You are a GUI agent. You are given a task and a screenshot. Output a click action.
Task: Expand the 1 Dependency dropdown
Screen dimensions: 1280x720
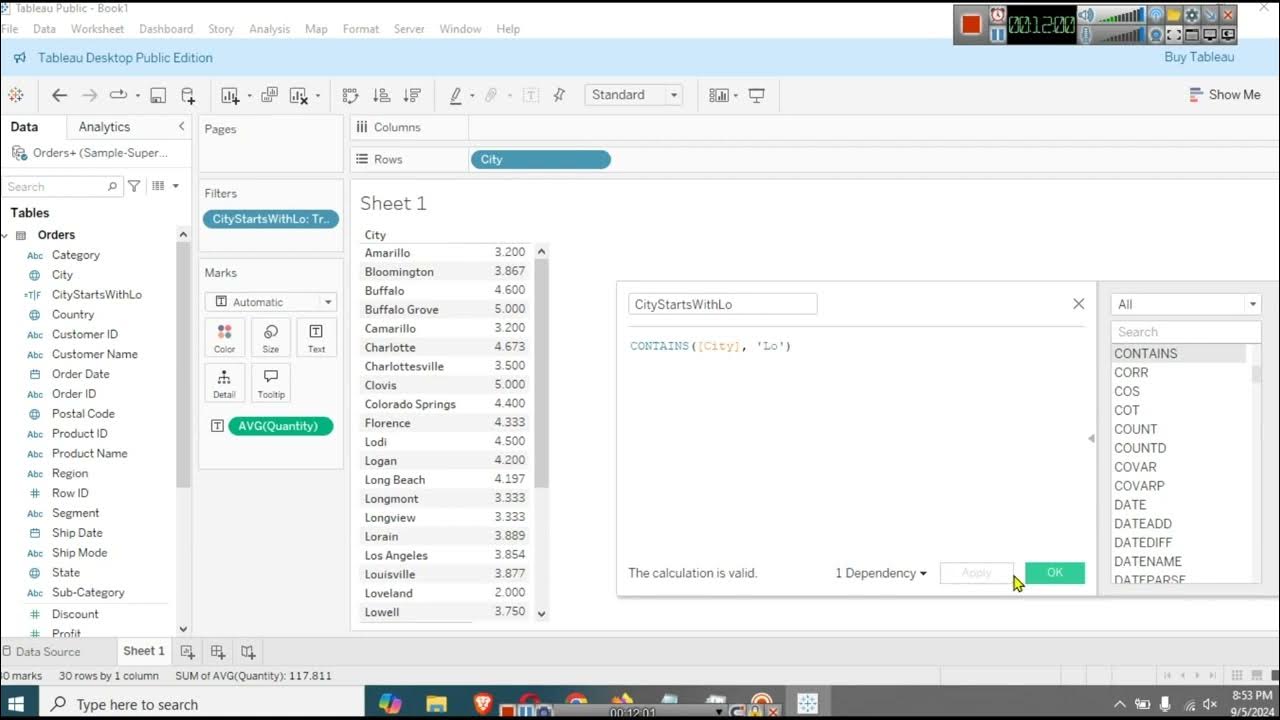(x=881, y=573)
